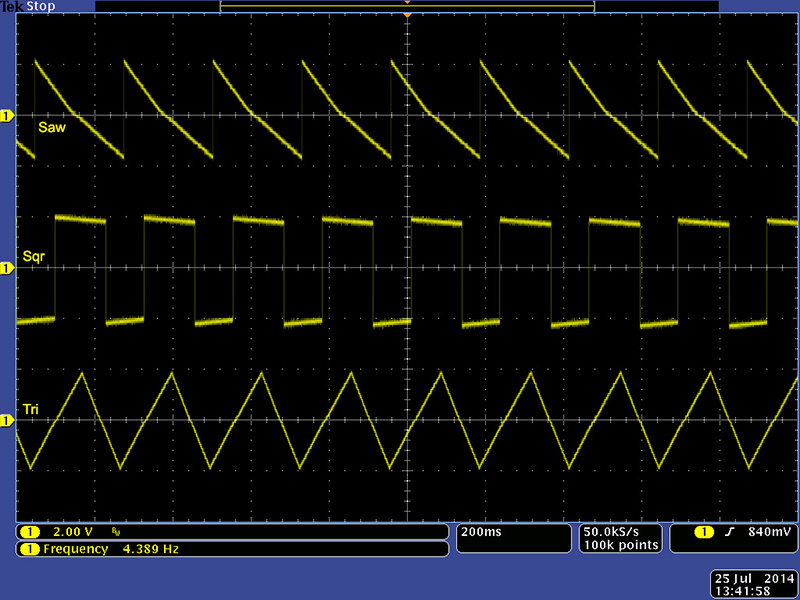Click the channel 1 badge beside 2.00 V
The image size is (800, 600).
coord(30,532)
